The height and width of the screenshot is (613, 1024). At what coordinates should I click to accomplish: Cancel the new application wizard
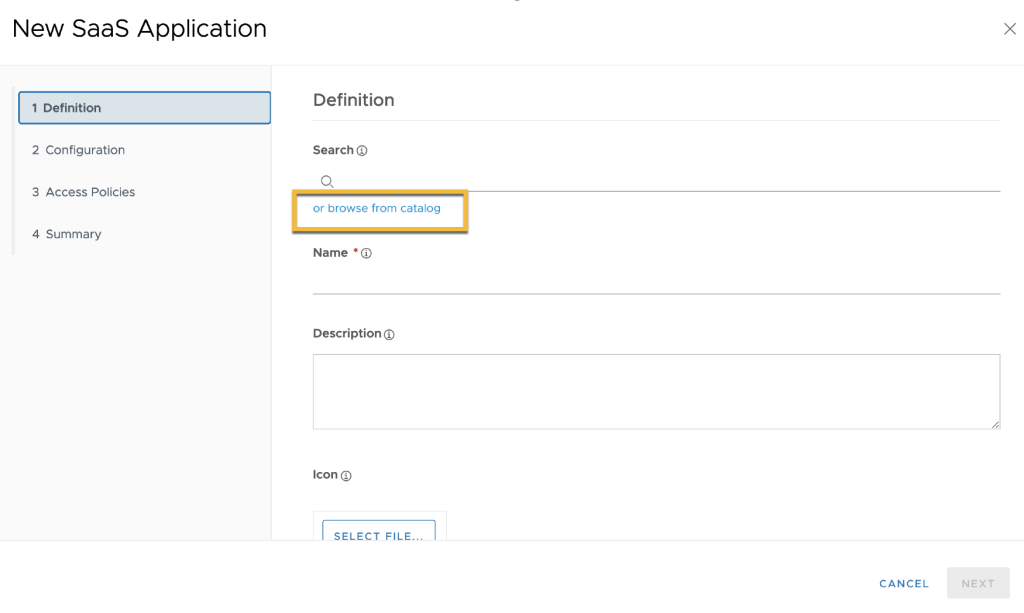click(904, 583)
